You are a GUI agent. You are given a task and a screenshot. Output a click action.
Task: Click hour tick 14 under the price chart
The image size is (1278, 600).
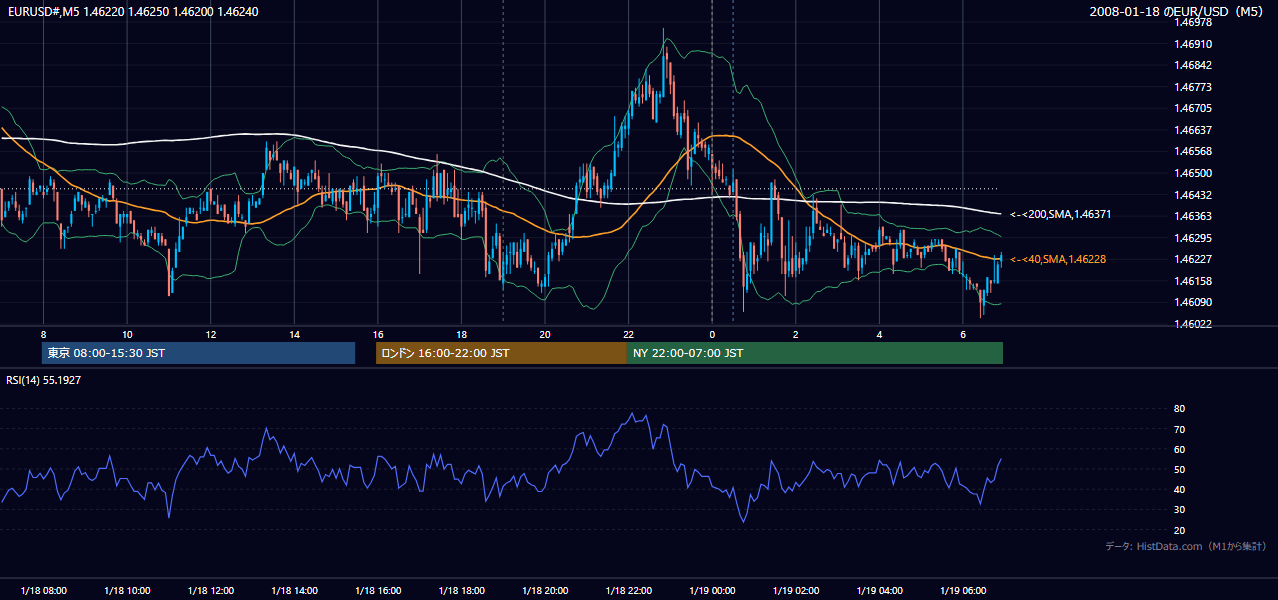coord(294,334)
